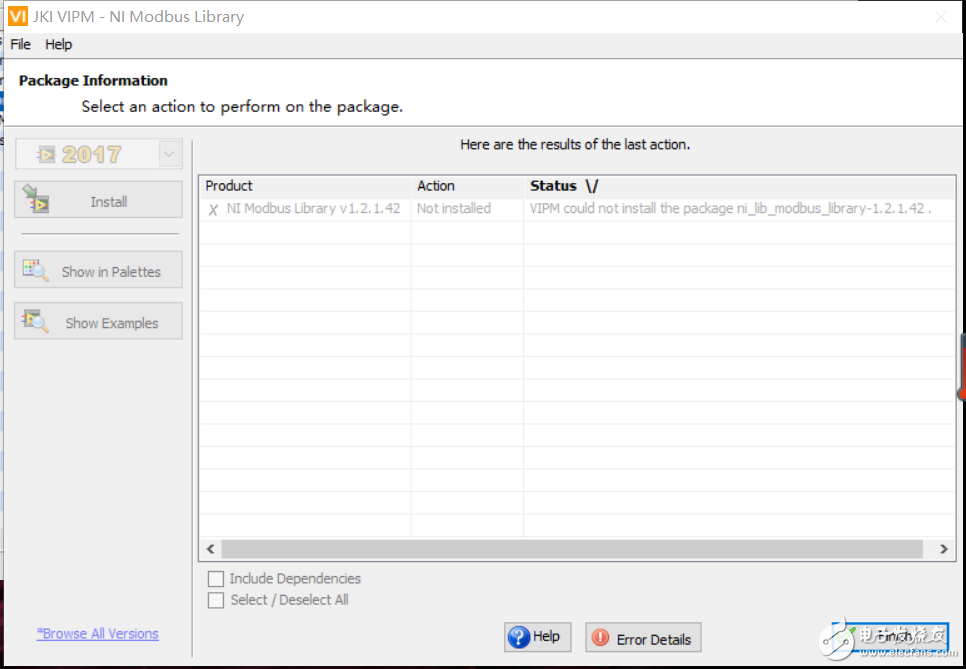Click the horizontal scrollbar right arrow

pyautogui.click(x=944, y=548)
